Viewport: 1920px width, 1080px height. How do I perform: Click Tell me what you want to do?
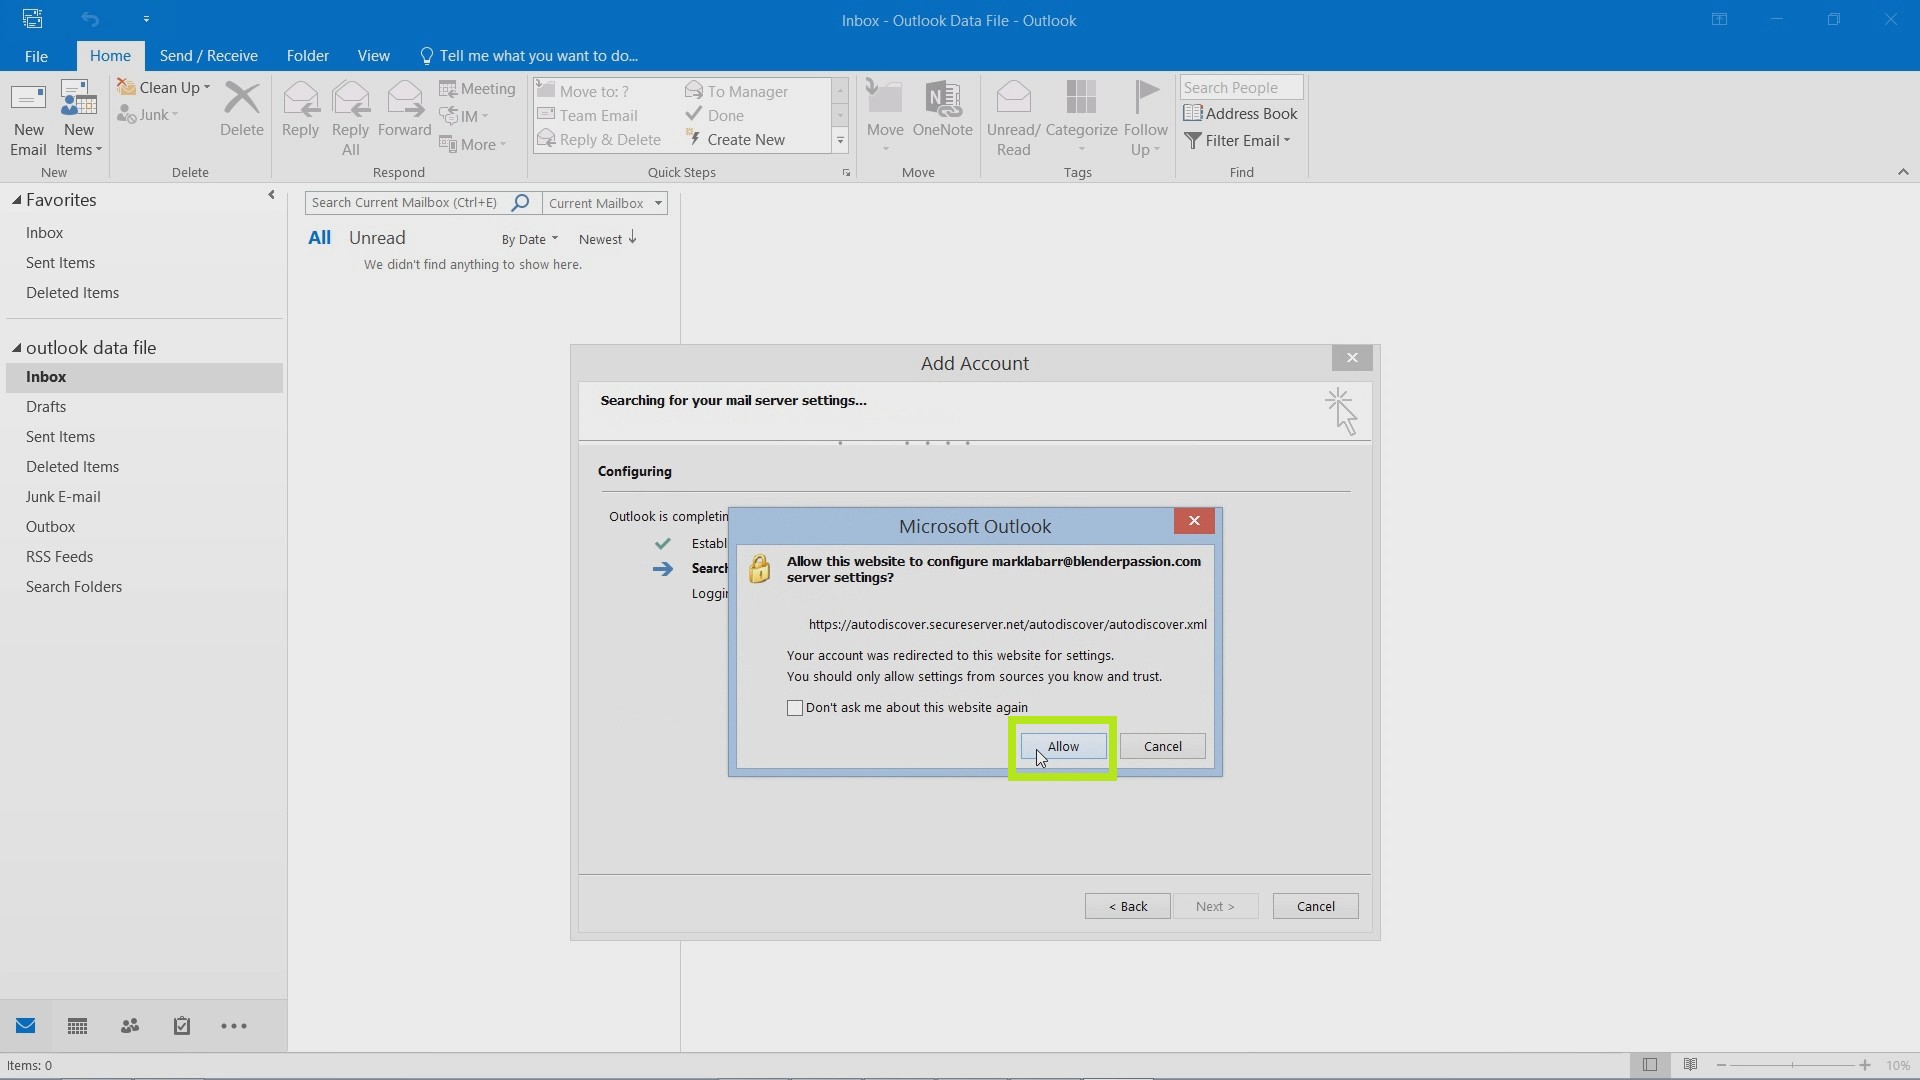click(x=528, y=56)
